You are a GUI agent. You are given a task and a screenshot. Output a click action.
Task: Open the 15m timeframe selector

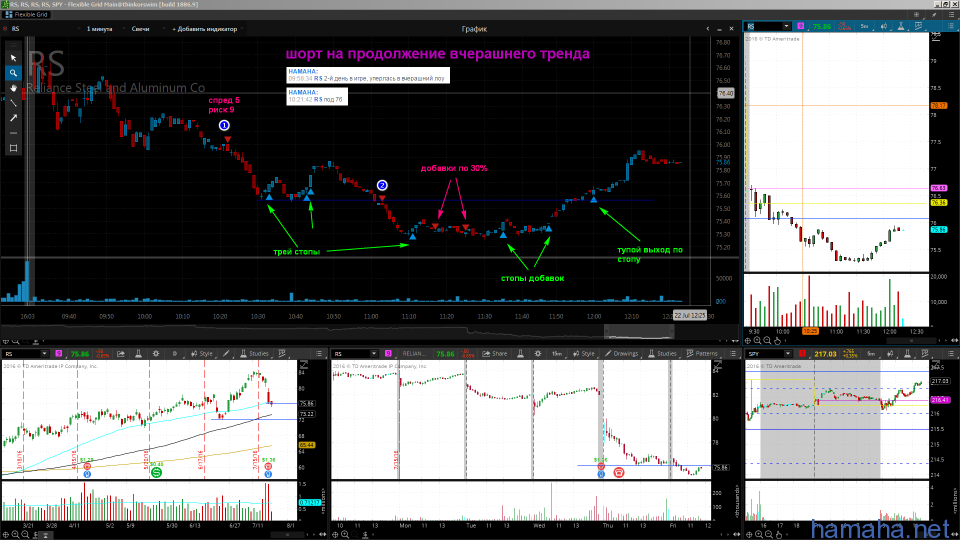(x=557, y=354)
